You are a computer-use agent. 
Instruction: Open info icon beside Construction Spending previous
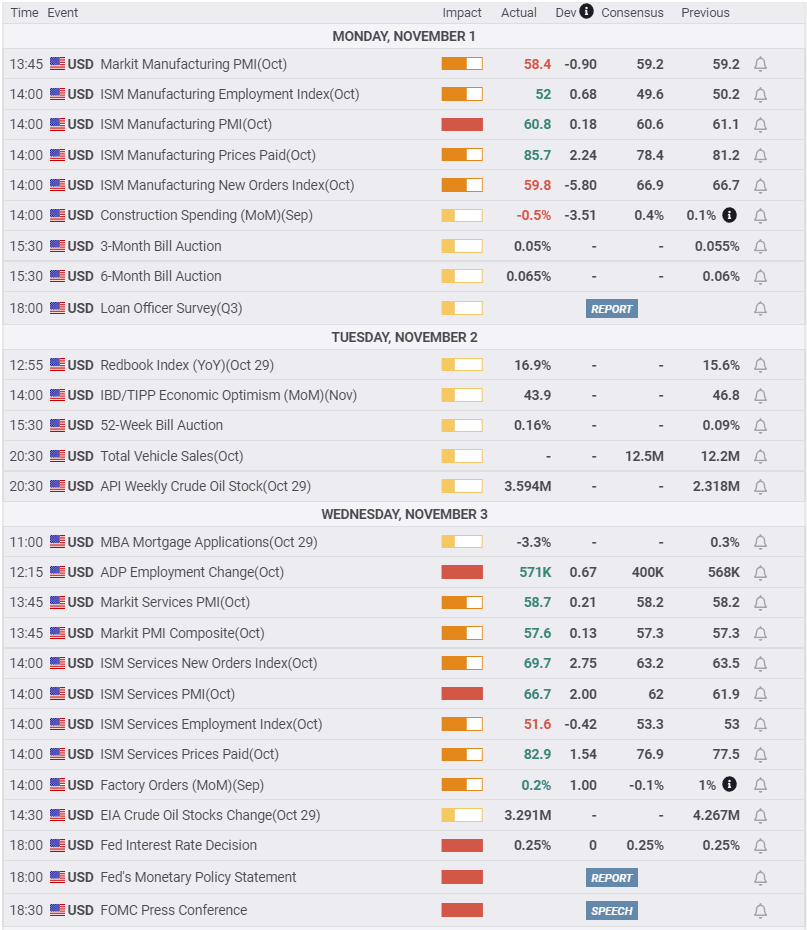tap(730, 215)
